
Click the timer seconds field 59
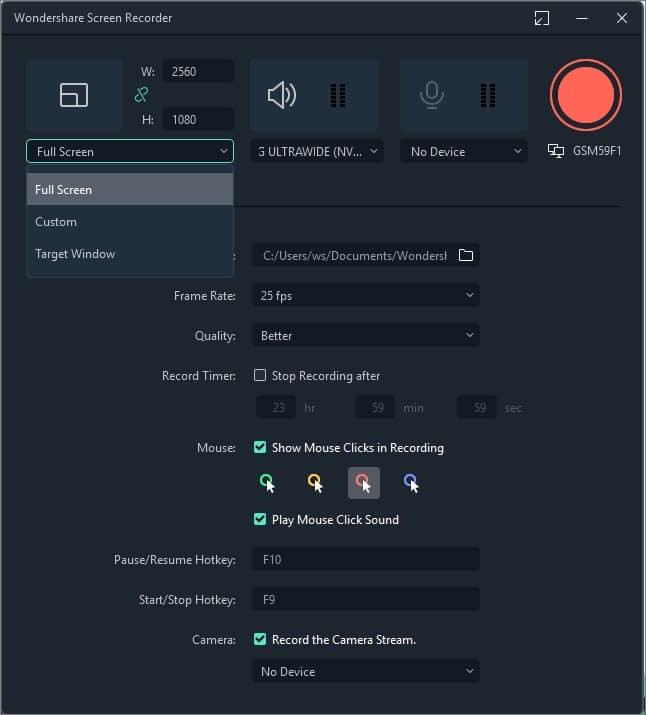pyautogui.click(x=477, y=407)
